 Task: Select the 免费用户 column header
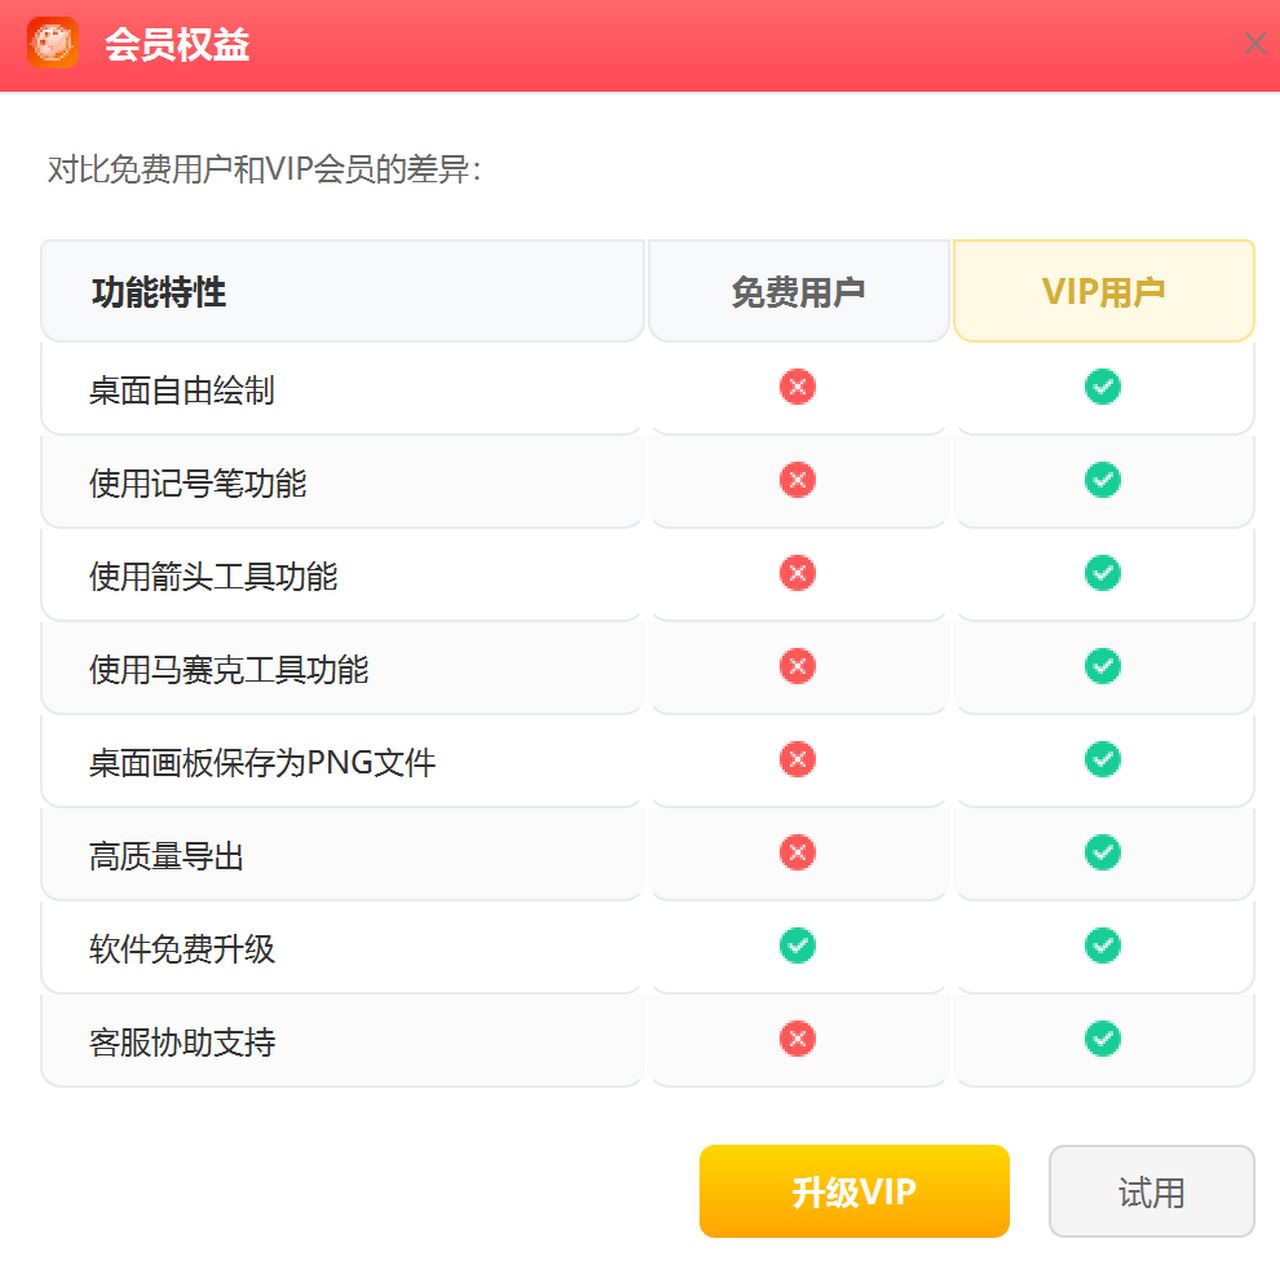[798, 292]
